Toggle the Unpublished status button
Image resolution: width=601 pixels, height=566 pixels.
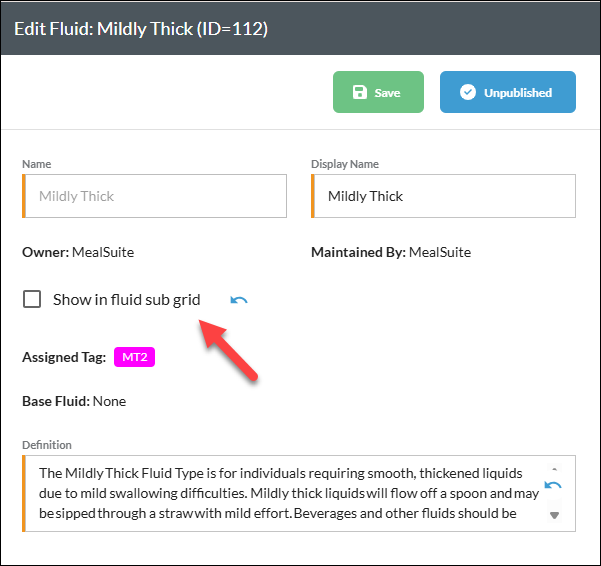pyautogui.click(x=507, y=92)
